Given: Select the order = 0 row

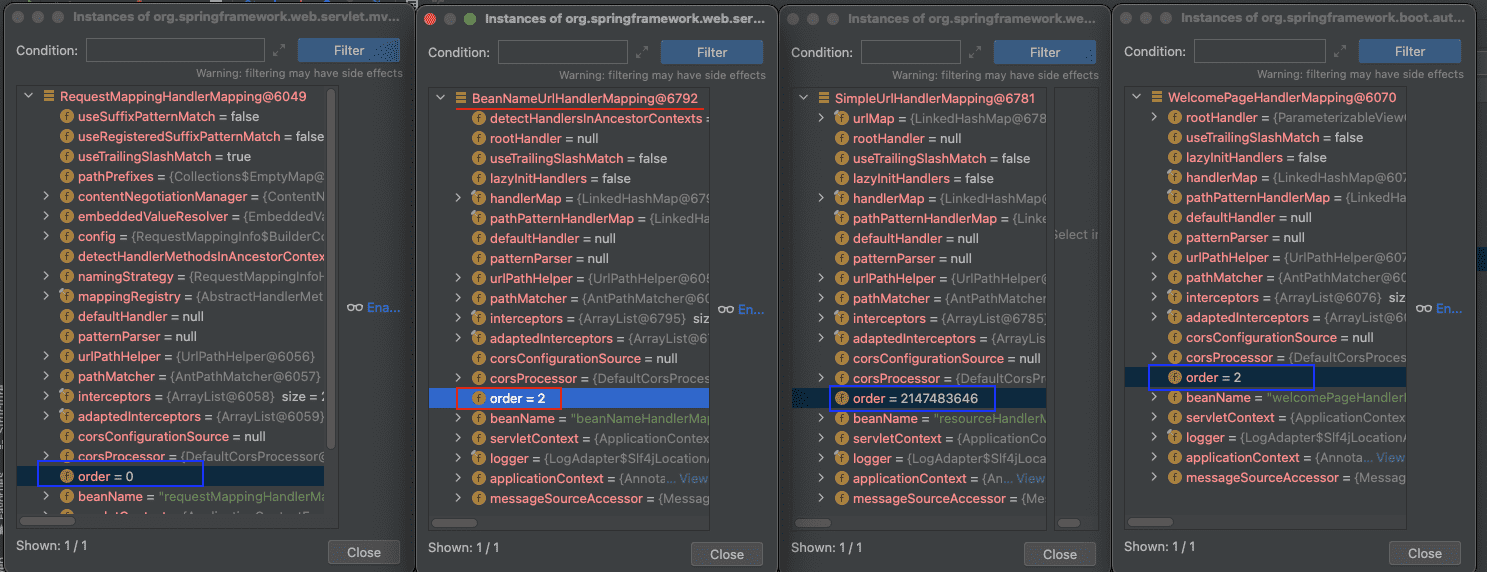Looking at the screenshot, I should click(x=172, y=476).
